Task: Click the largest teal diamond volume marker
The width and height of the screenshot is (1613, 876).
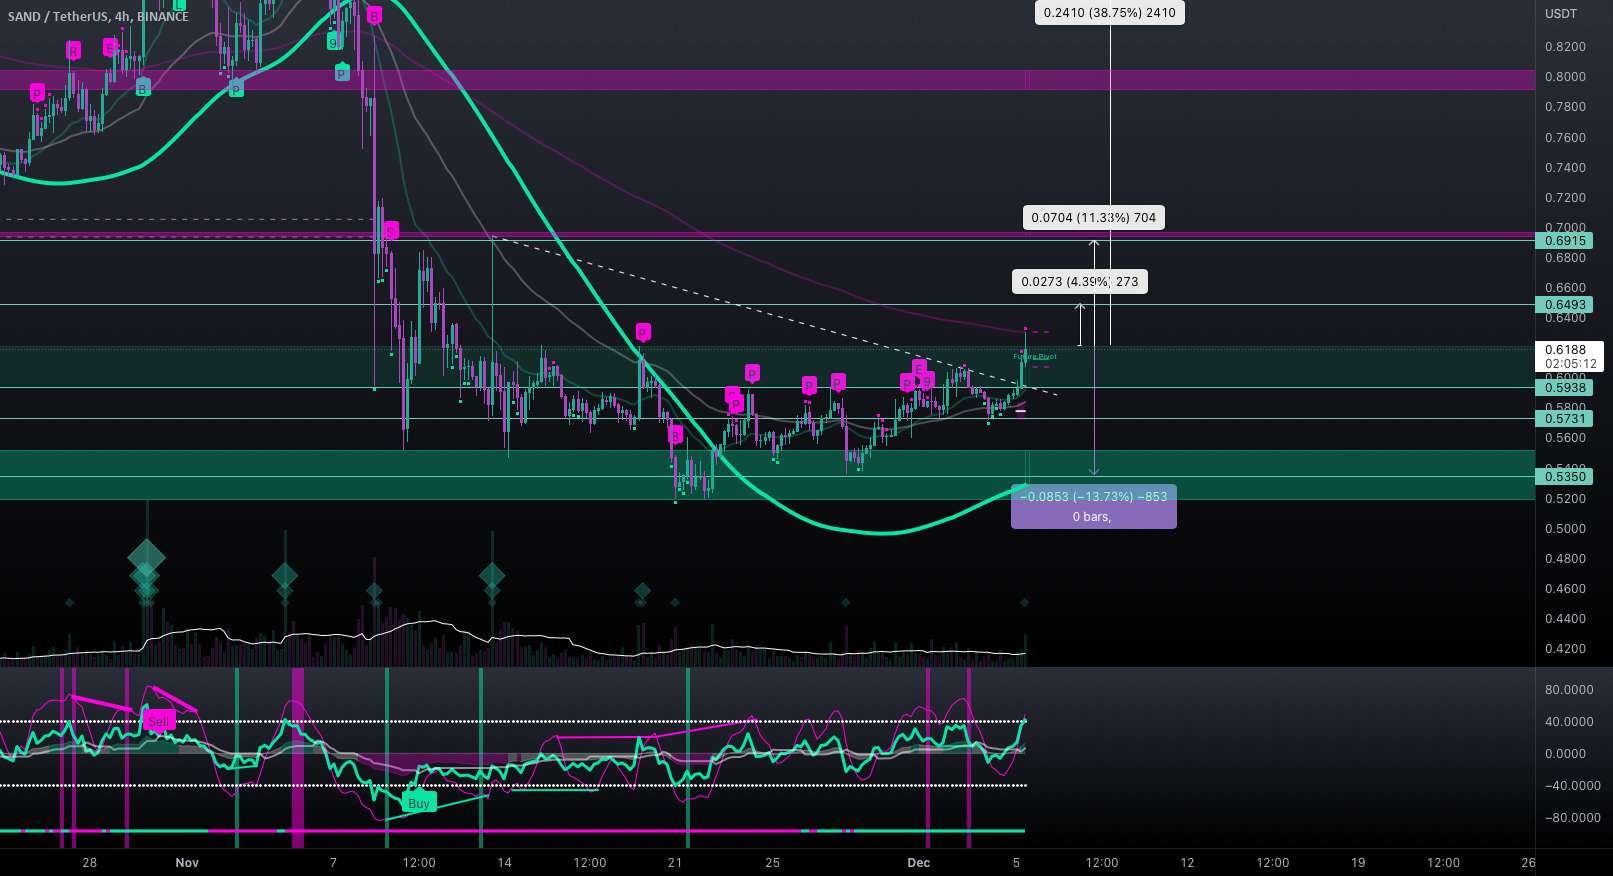Action: coord(146,557)
